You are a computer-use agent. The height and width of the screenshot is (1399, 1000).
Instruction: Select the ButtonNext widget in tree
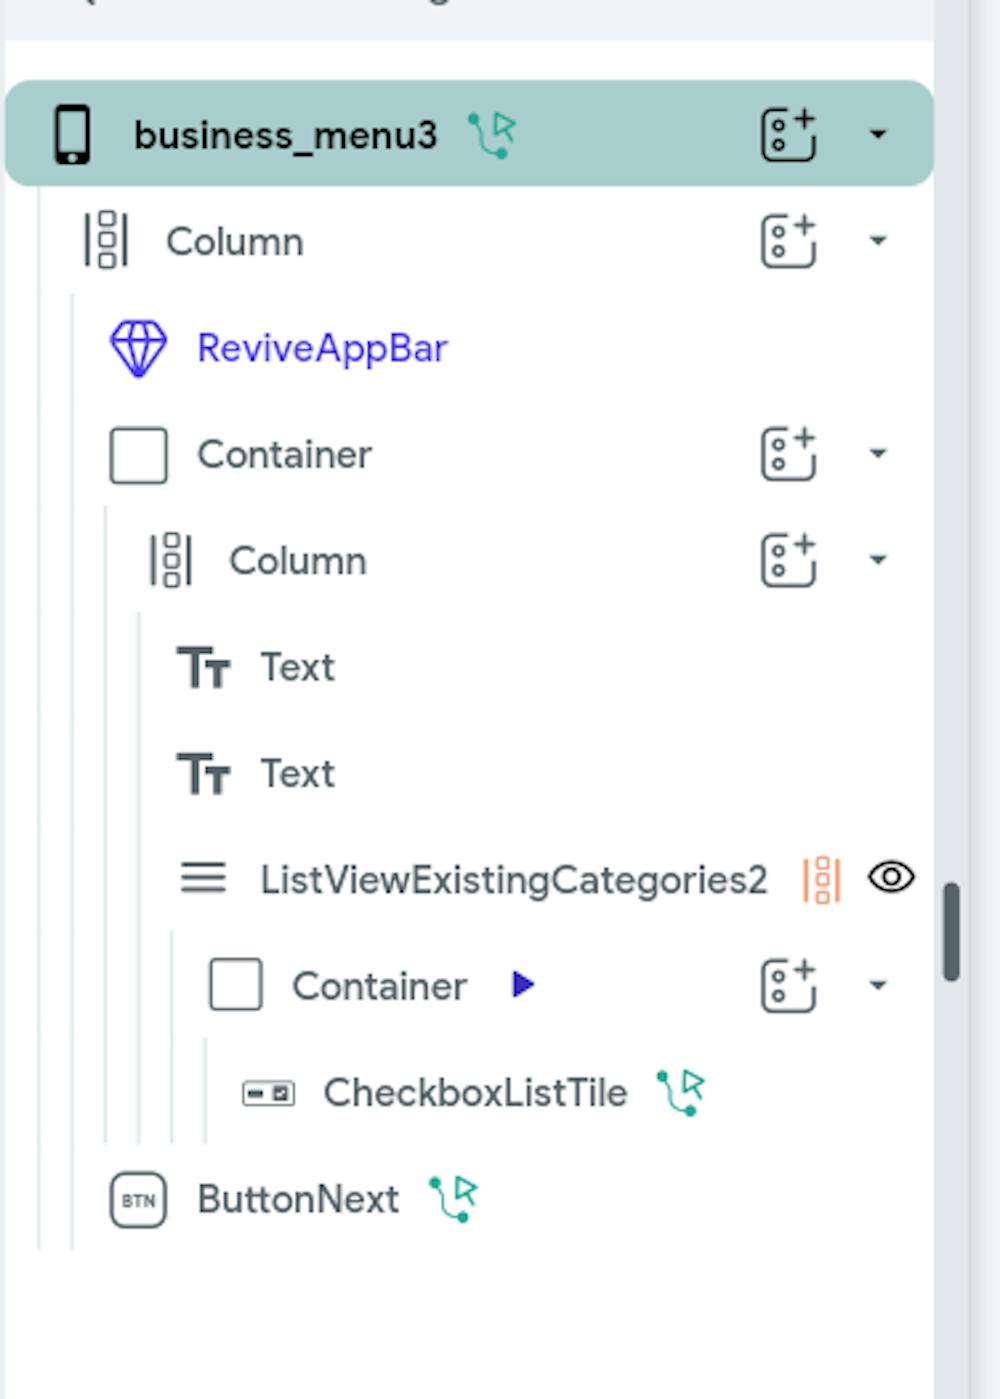297,1198
